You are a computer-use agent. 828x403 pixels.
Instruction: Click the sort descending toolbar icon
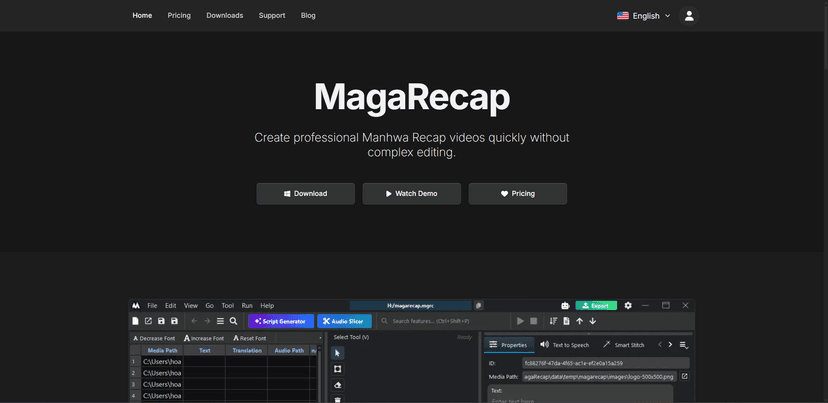tap(553, 321)
